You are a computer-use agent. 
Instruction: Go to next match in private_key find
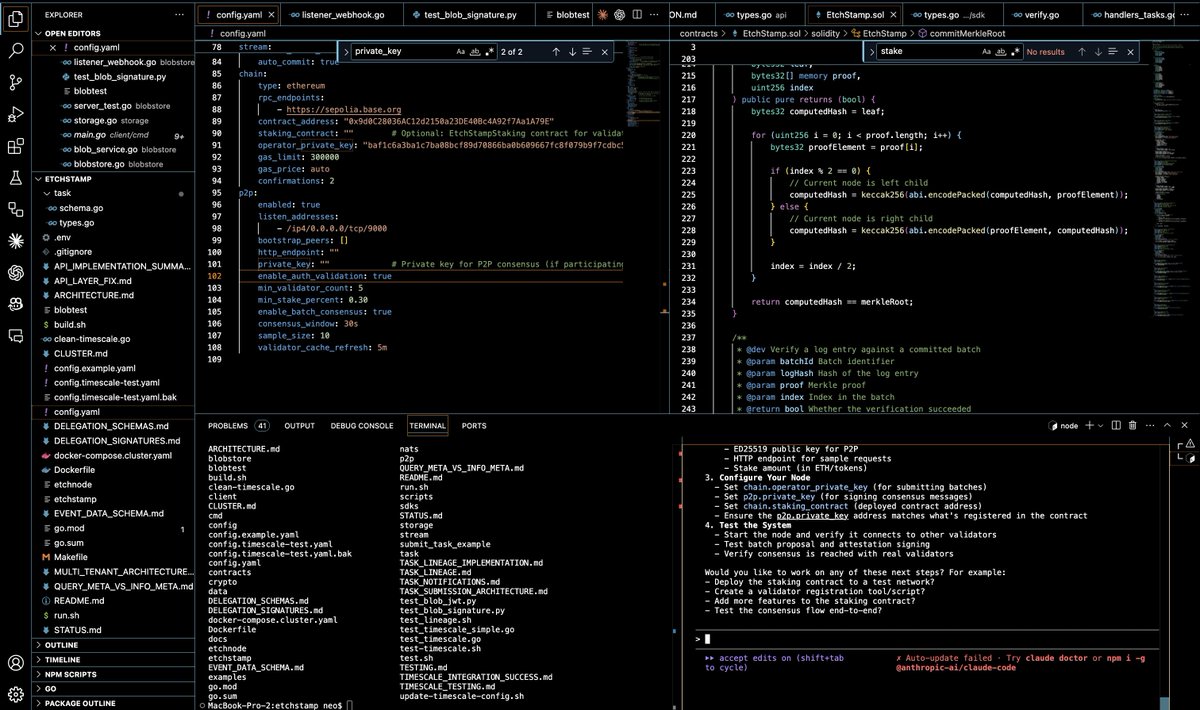point(572,51)
